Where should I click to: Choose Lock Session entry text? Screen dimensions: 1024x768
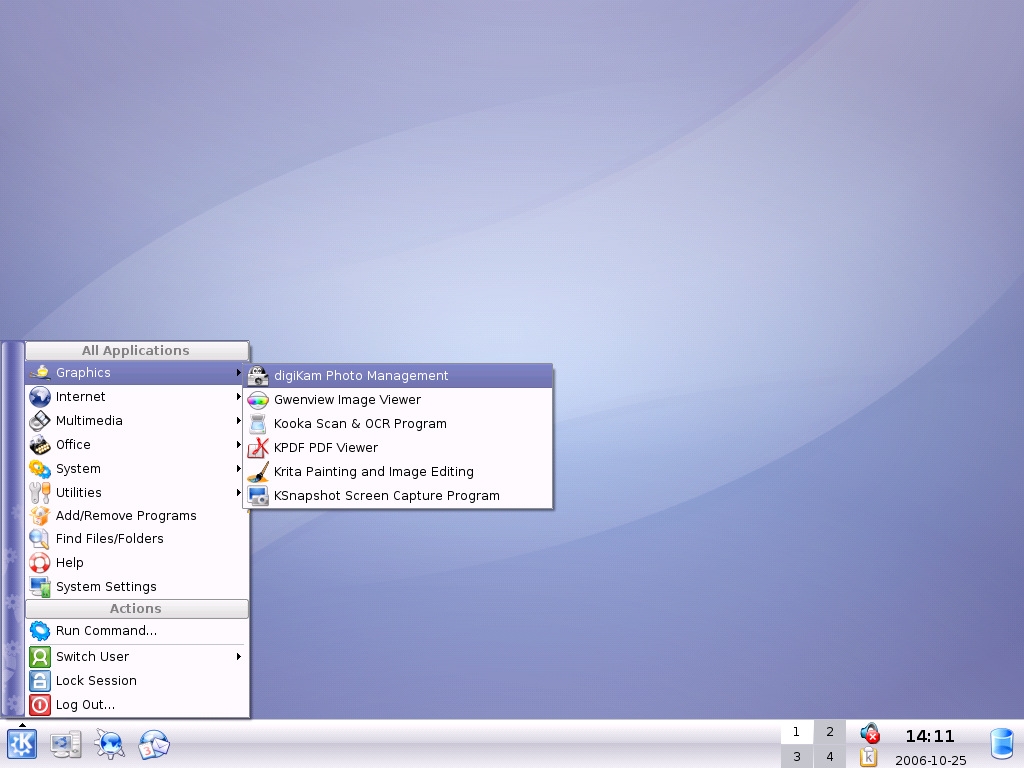97,681
